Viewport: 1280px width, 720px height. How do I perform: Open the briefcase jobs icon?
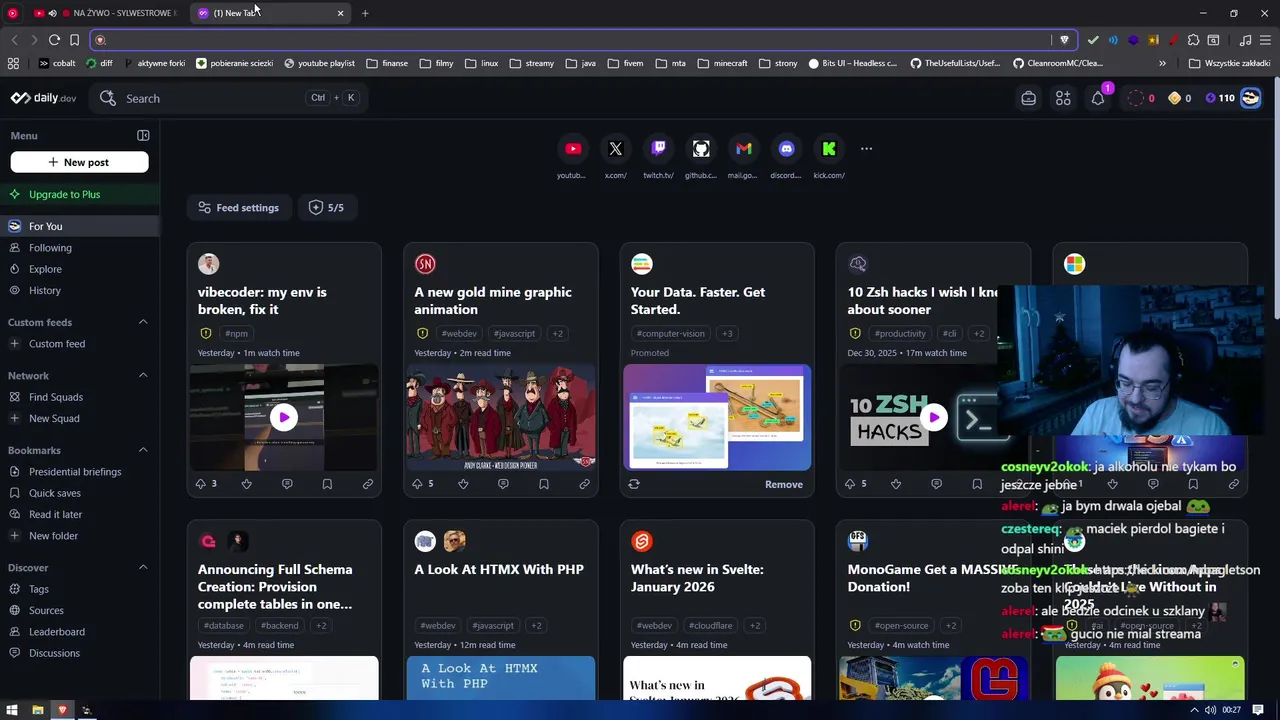tap(1028, 98)
